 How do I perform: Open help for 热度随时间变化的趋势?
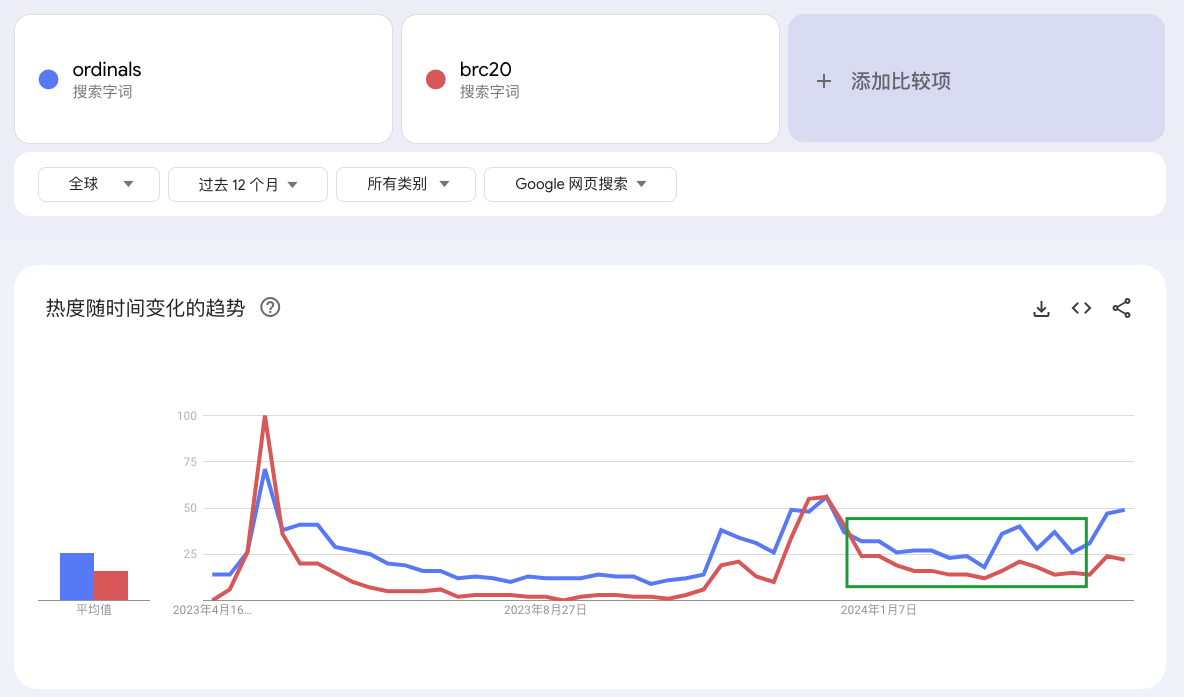pyautogui.click(x=270, y=308)
